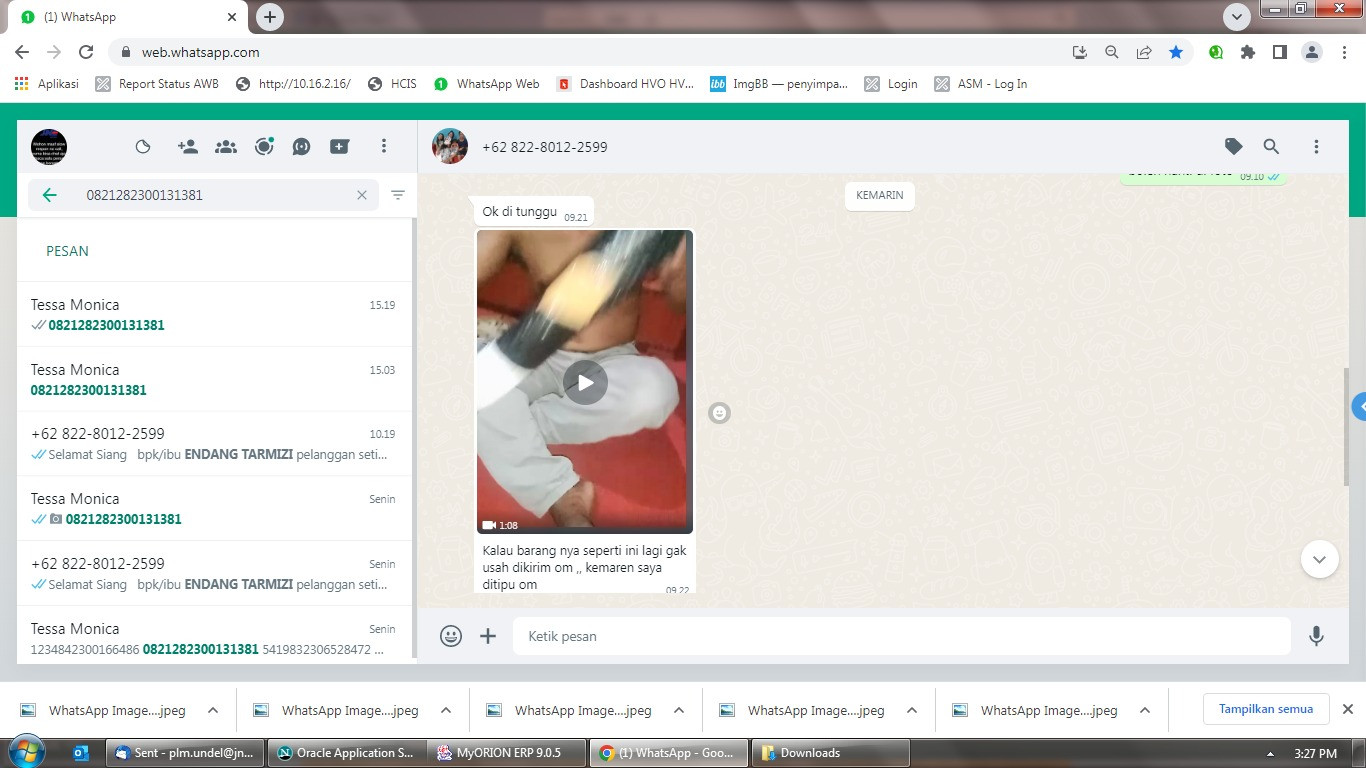
Task: Open the Aplikasi bookmarks shortcut
Action: pyautogui.click(x=47, y=84)
